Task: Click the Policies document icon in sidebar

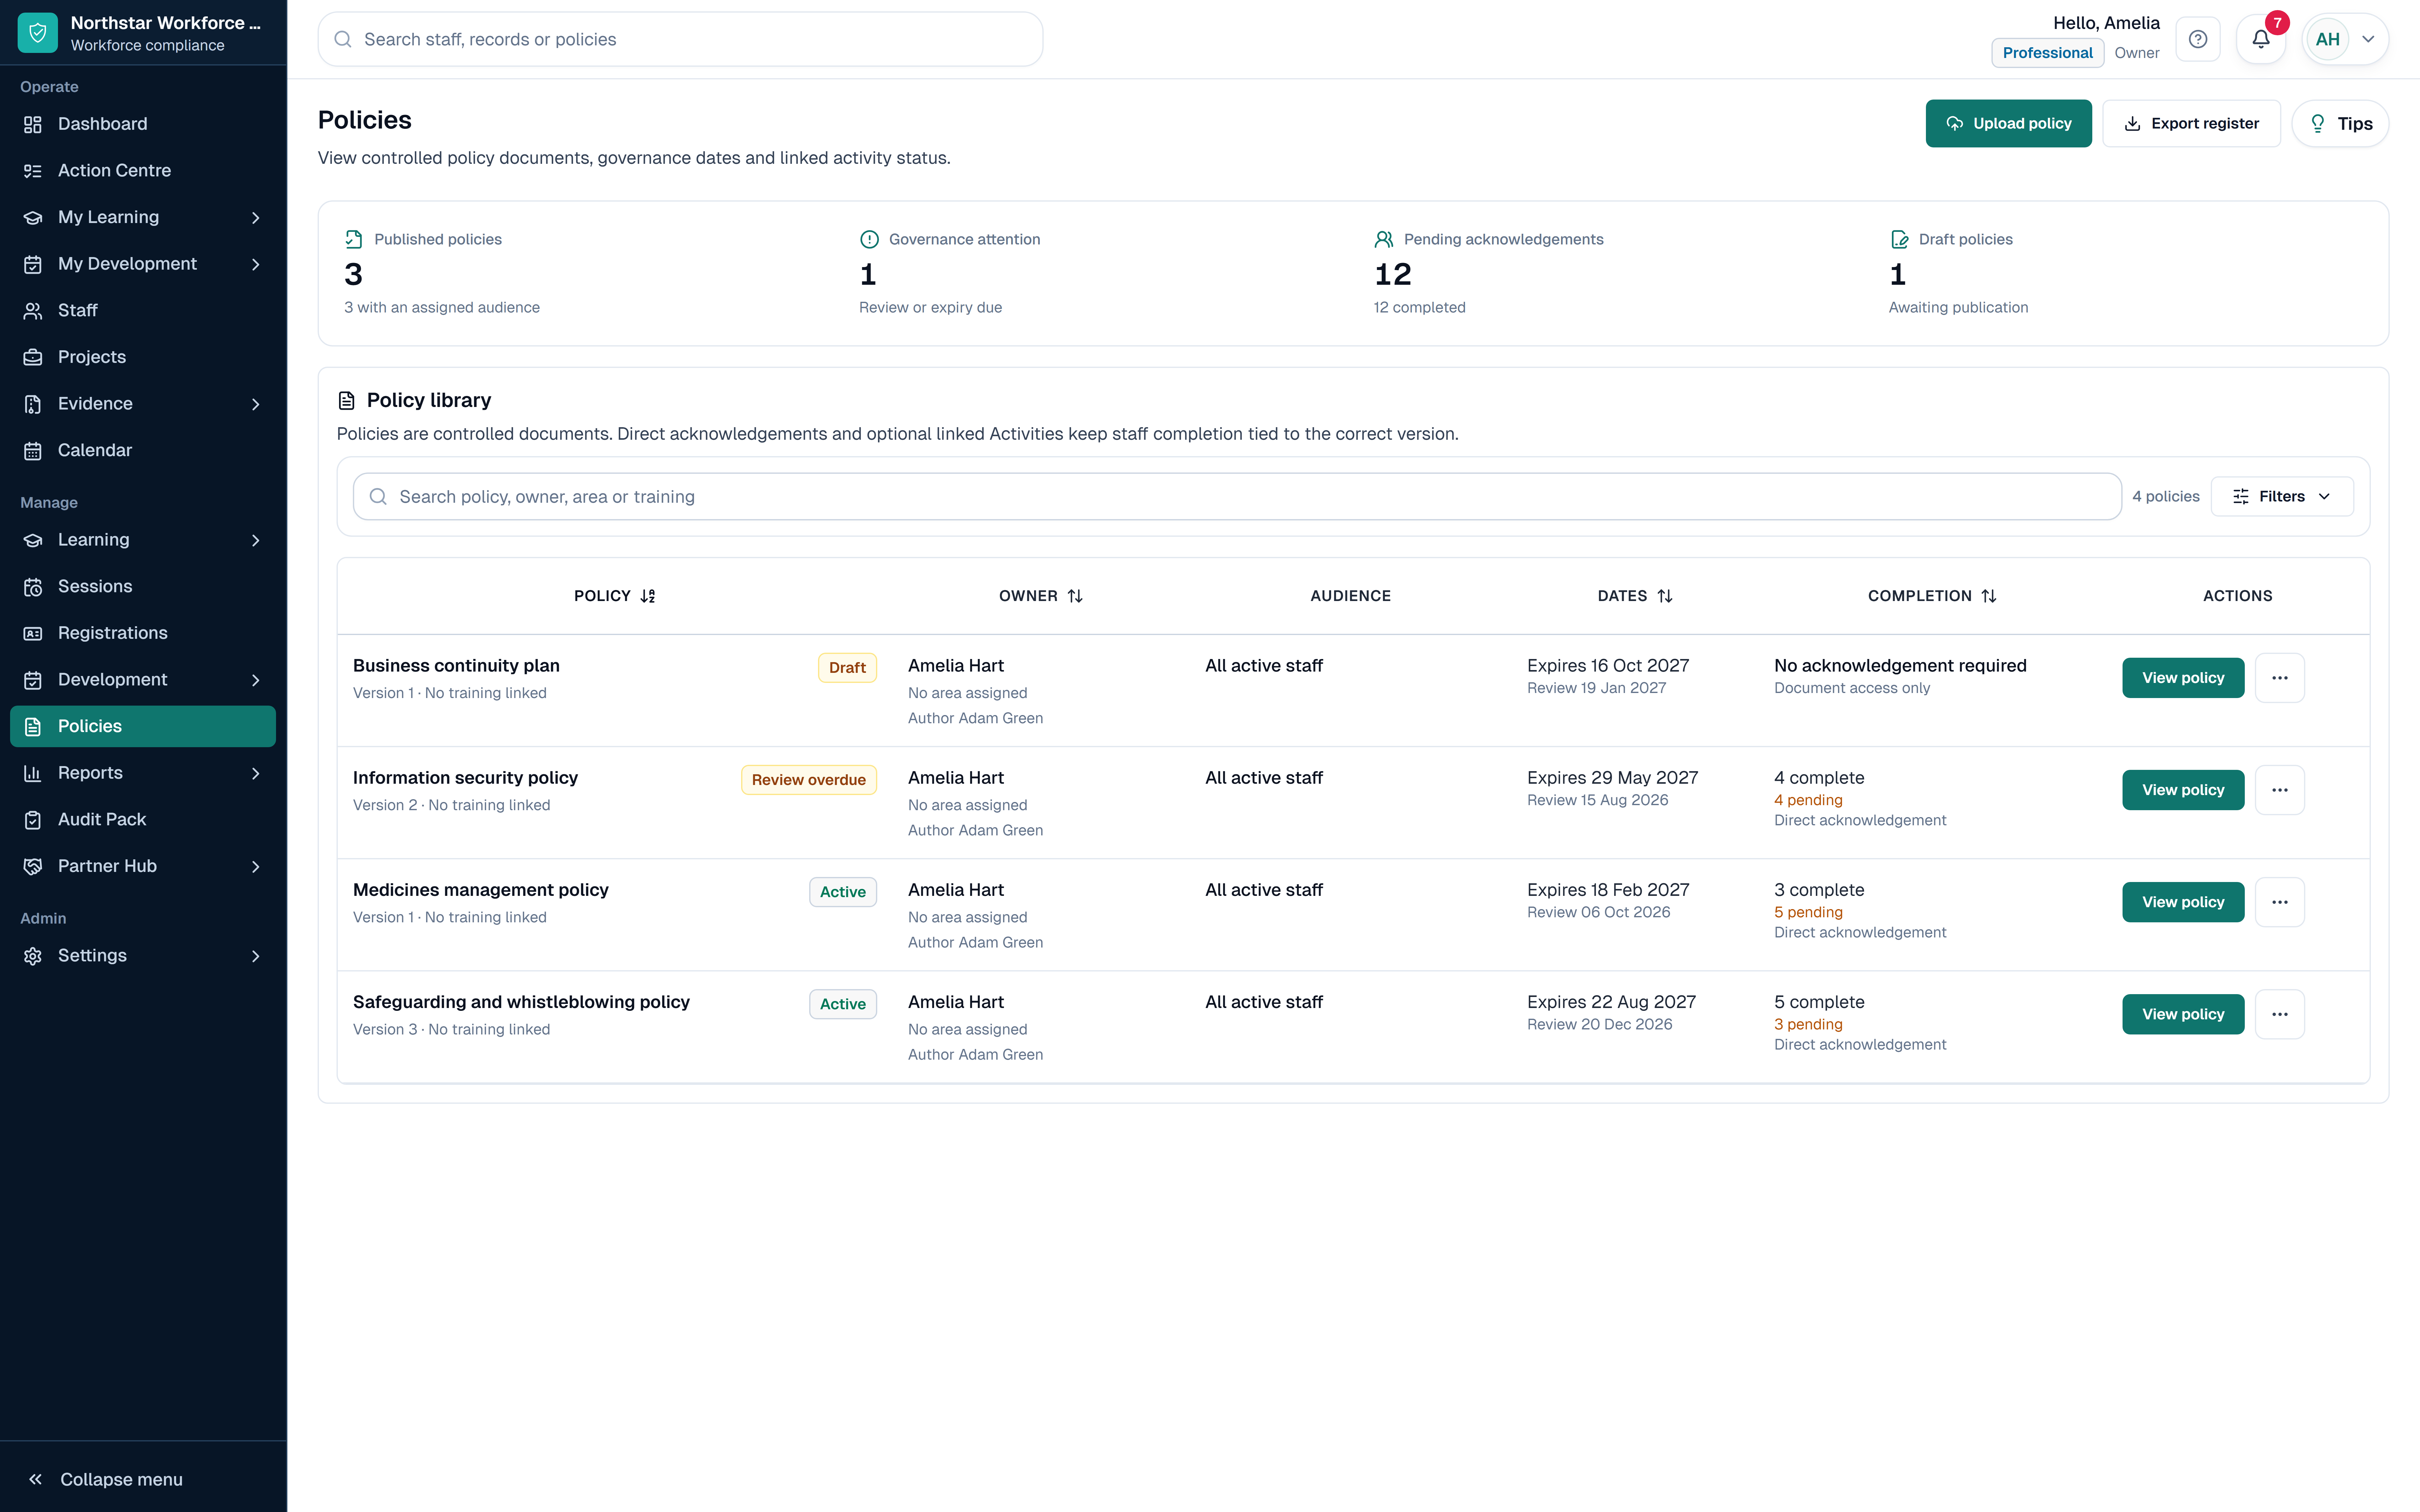Action: [x=33, y=727]
